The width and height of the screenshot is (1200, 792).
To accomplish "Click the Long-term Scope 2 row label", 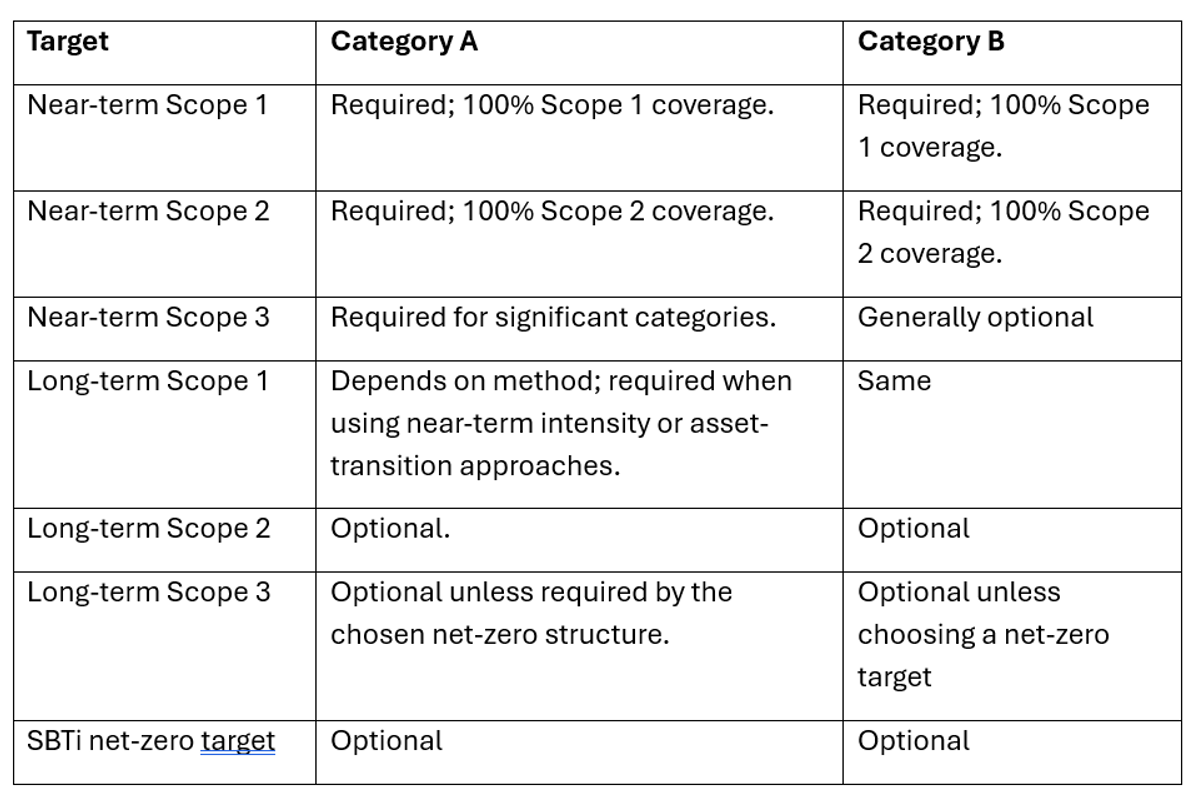I will (148, 529).
